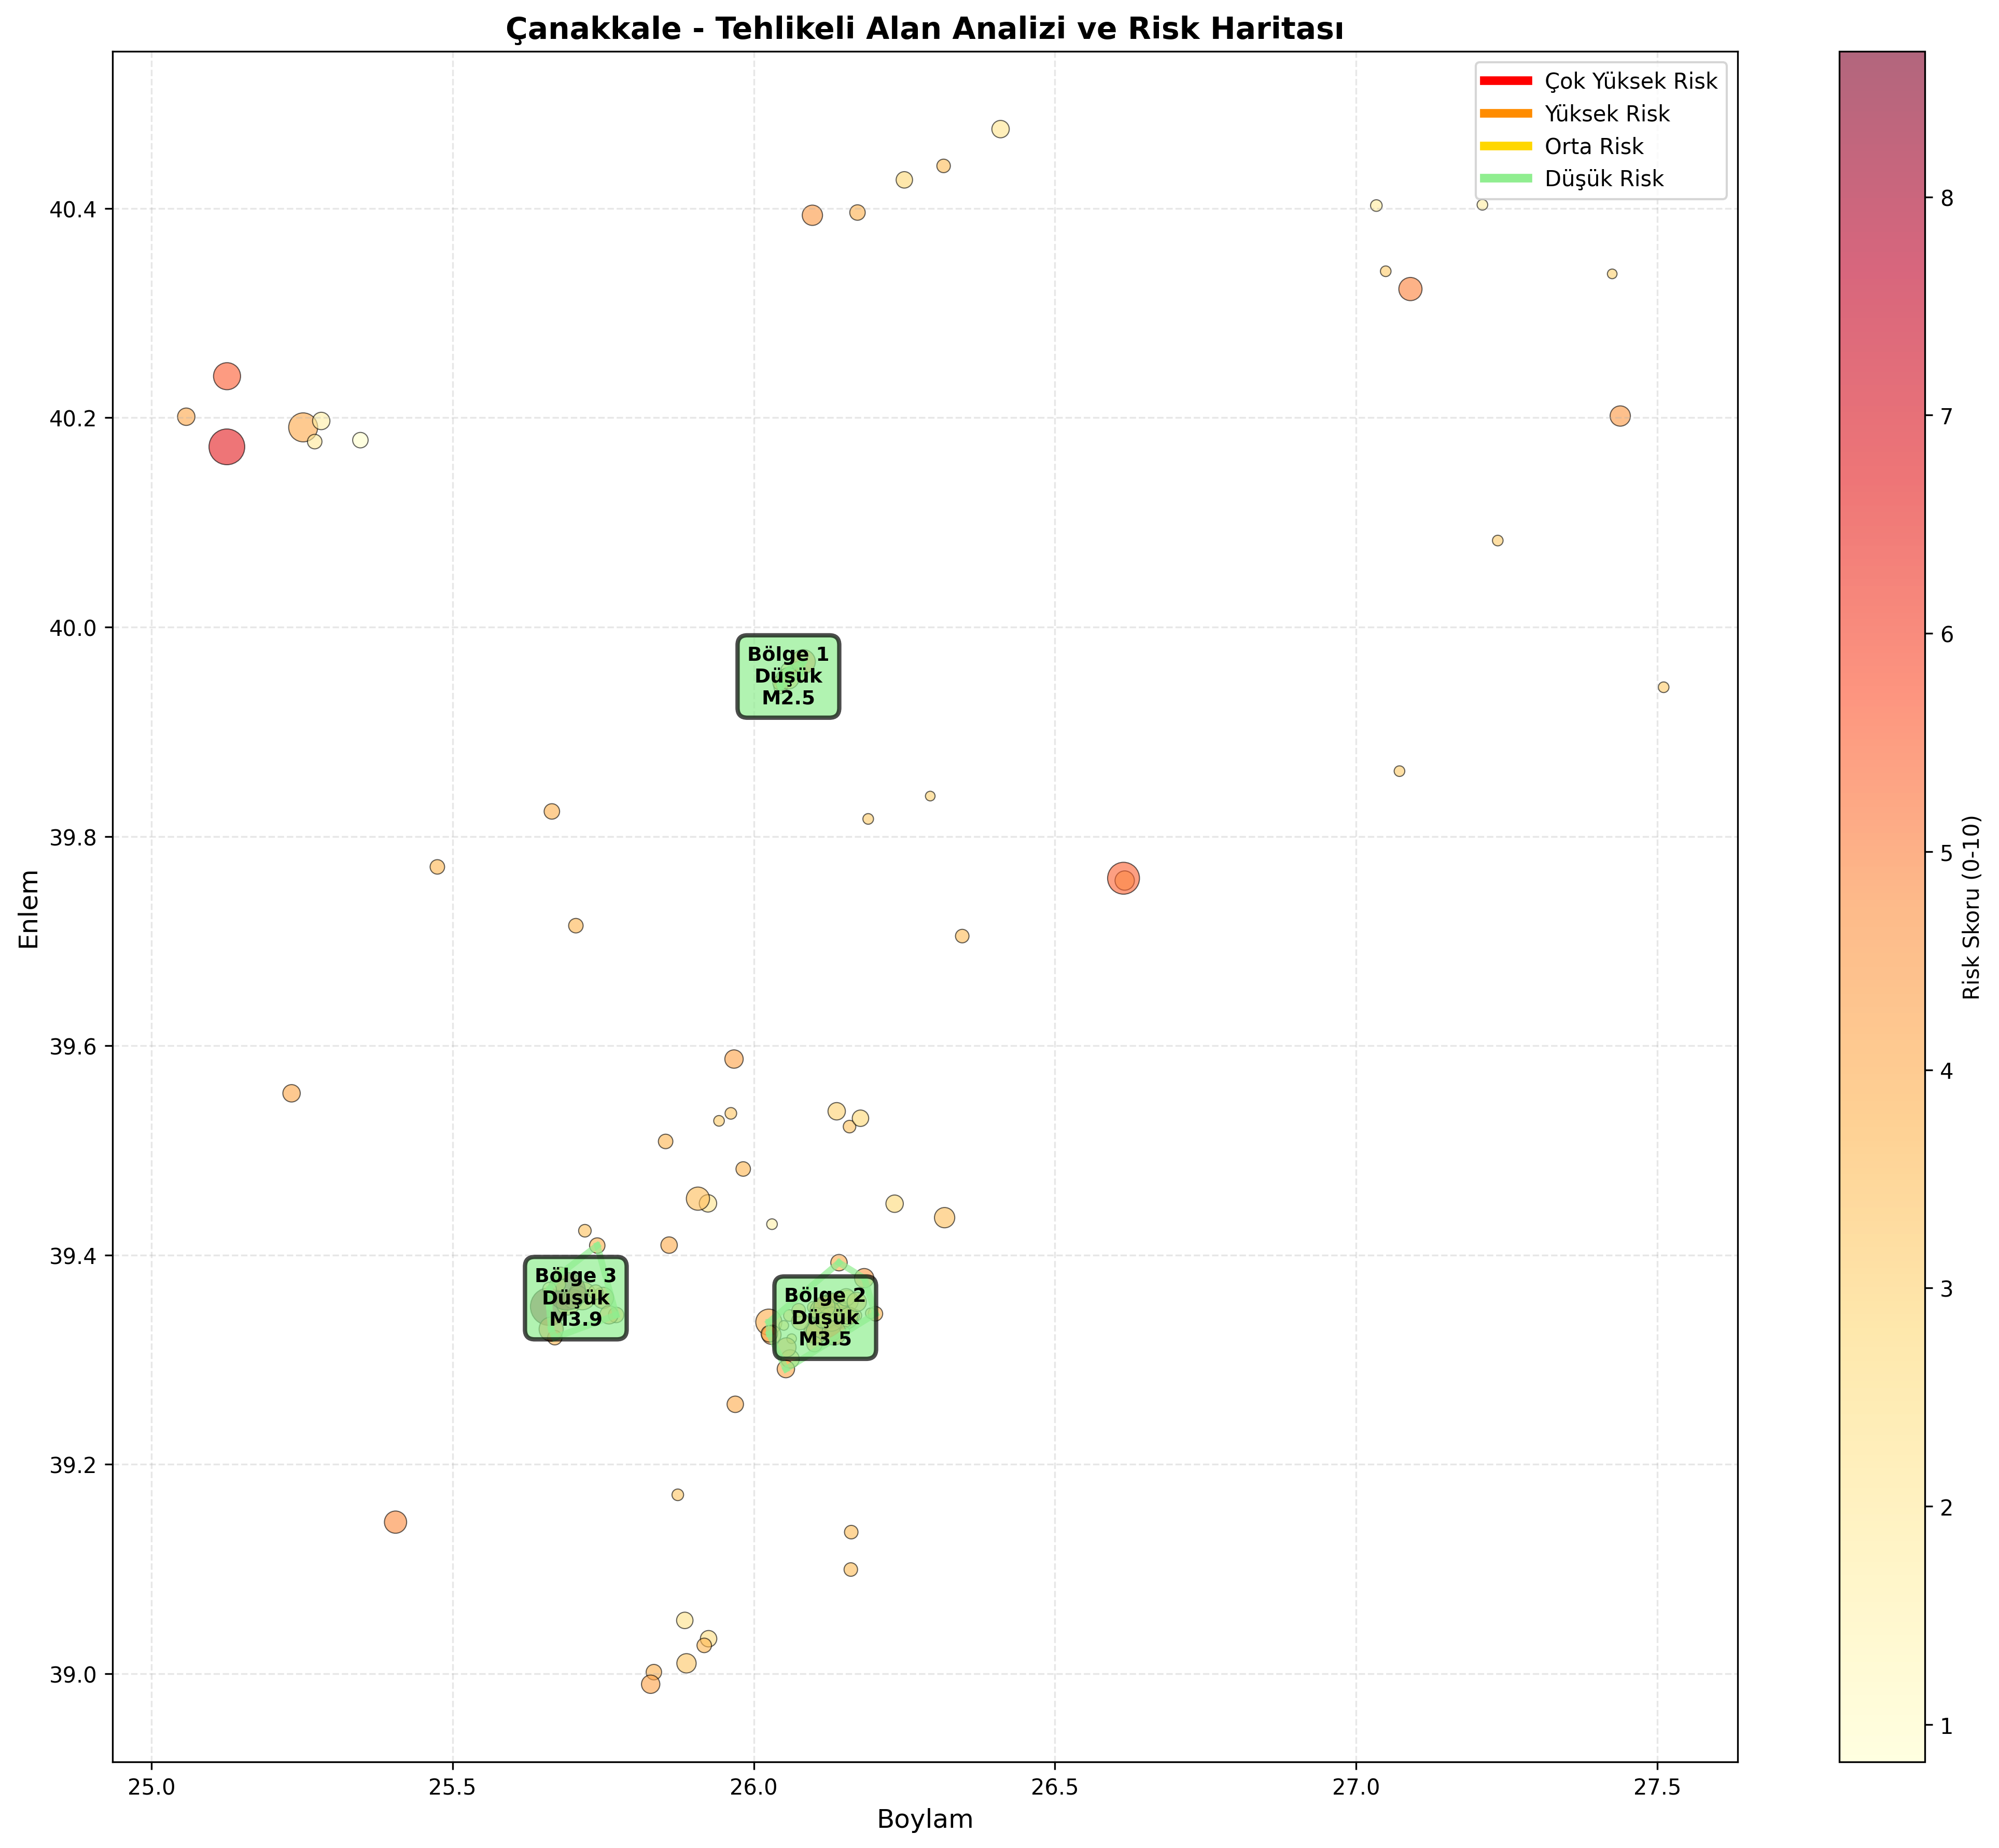
Task: Click the 'Enlem' y-axis label
Action: [30, 909]
